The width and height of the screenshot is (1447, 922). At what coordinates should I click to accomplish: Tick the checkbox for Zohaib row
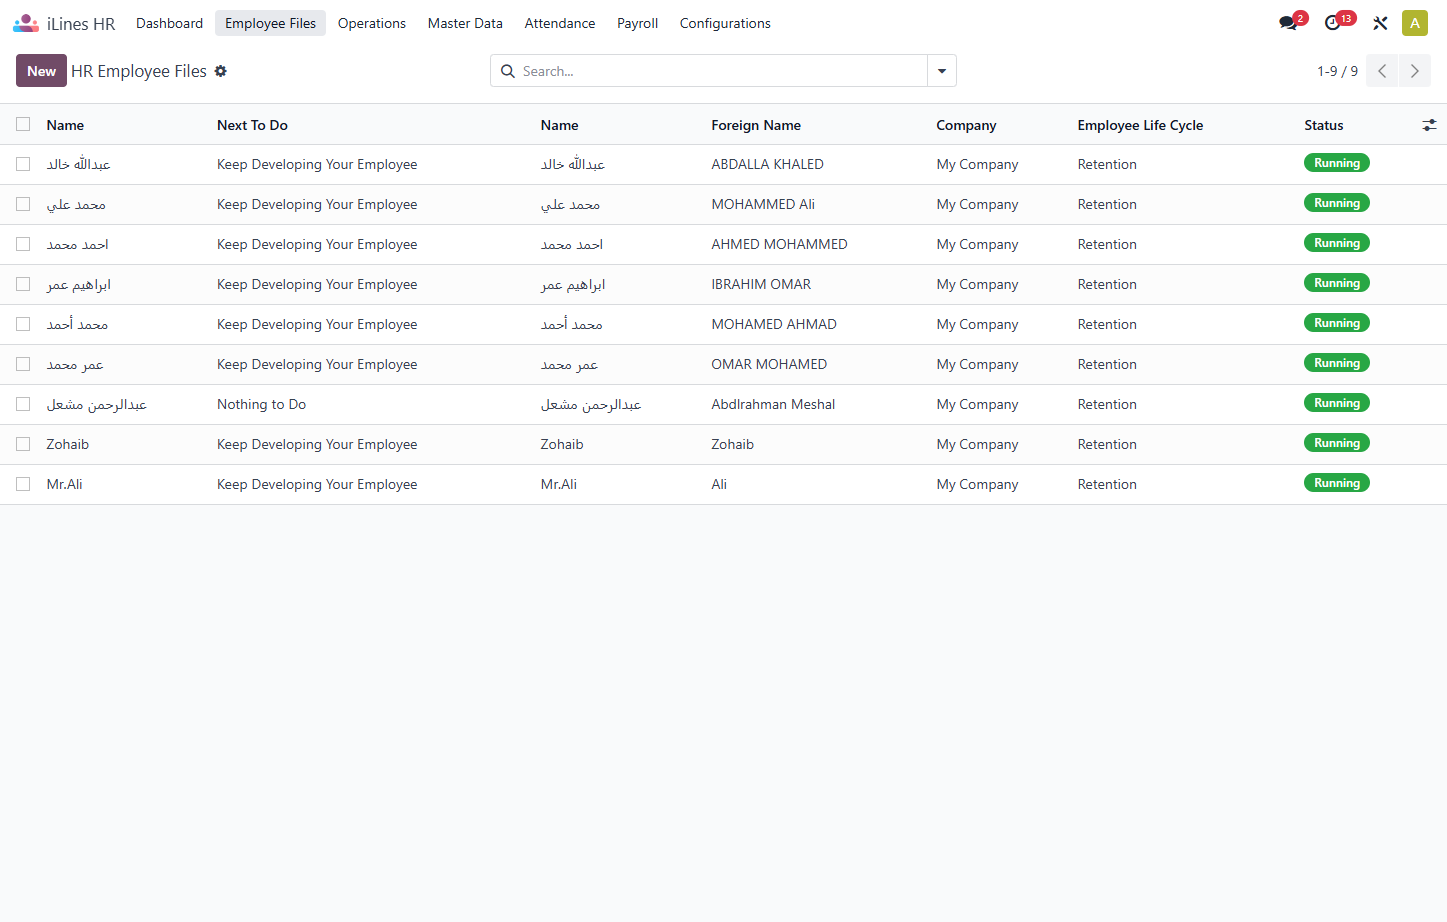coord(23,444)
